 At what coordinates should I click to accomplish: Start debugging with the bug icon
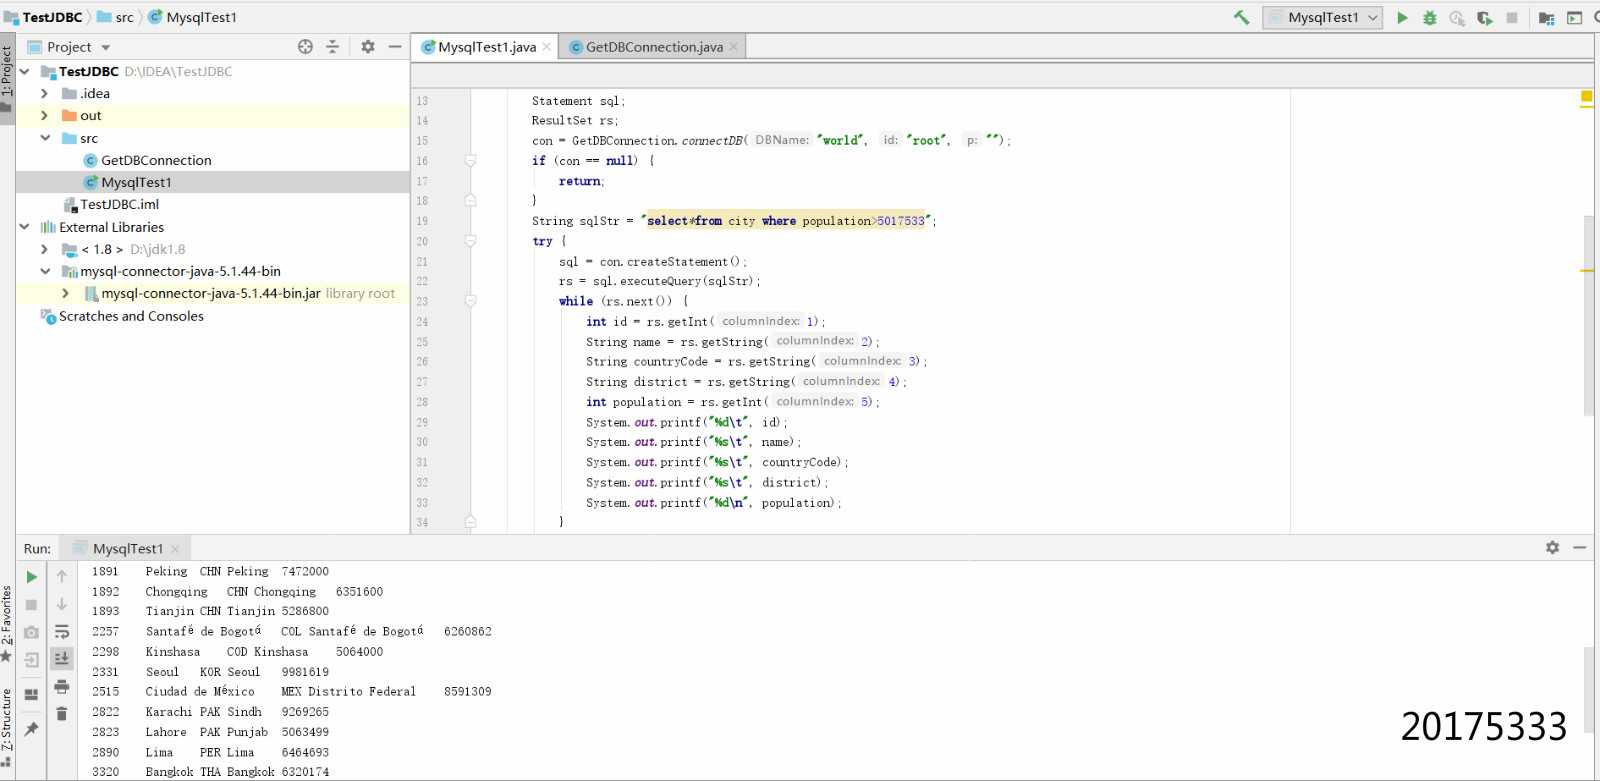(1429, 17)
